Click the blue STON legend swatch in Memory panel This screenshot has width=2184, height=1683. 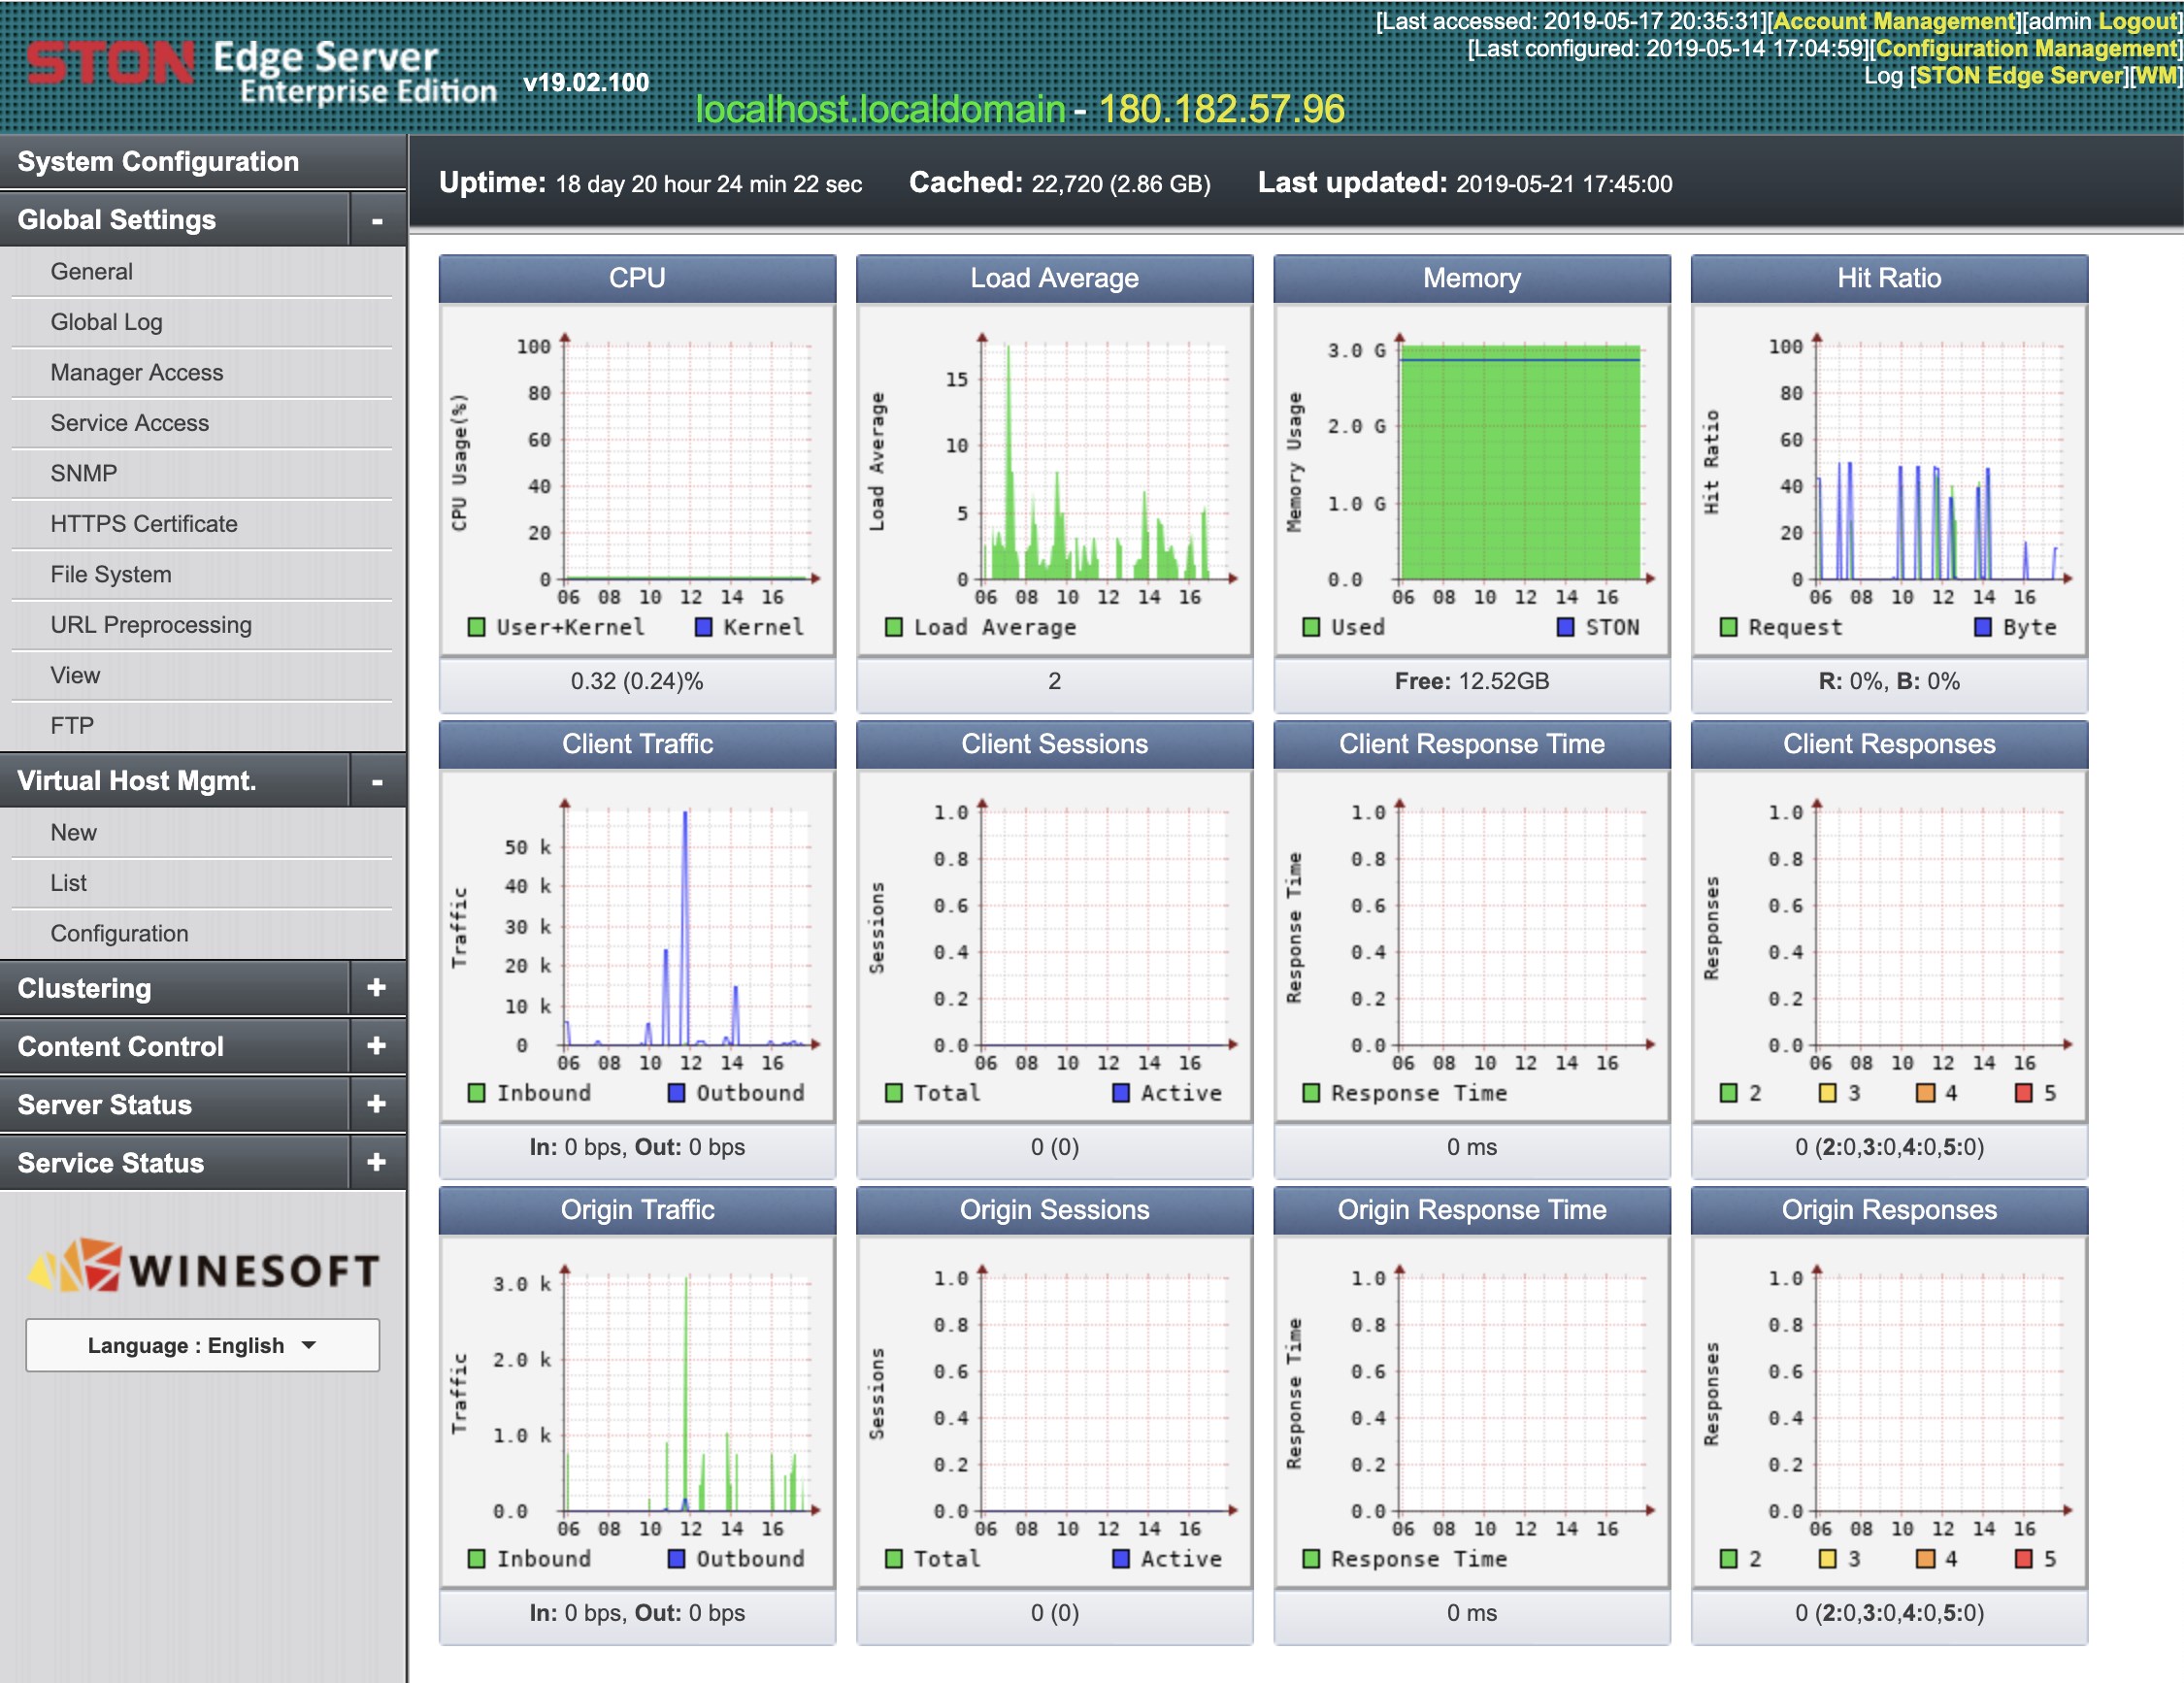pyautogui.click(x=1566, y=627)
